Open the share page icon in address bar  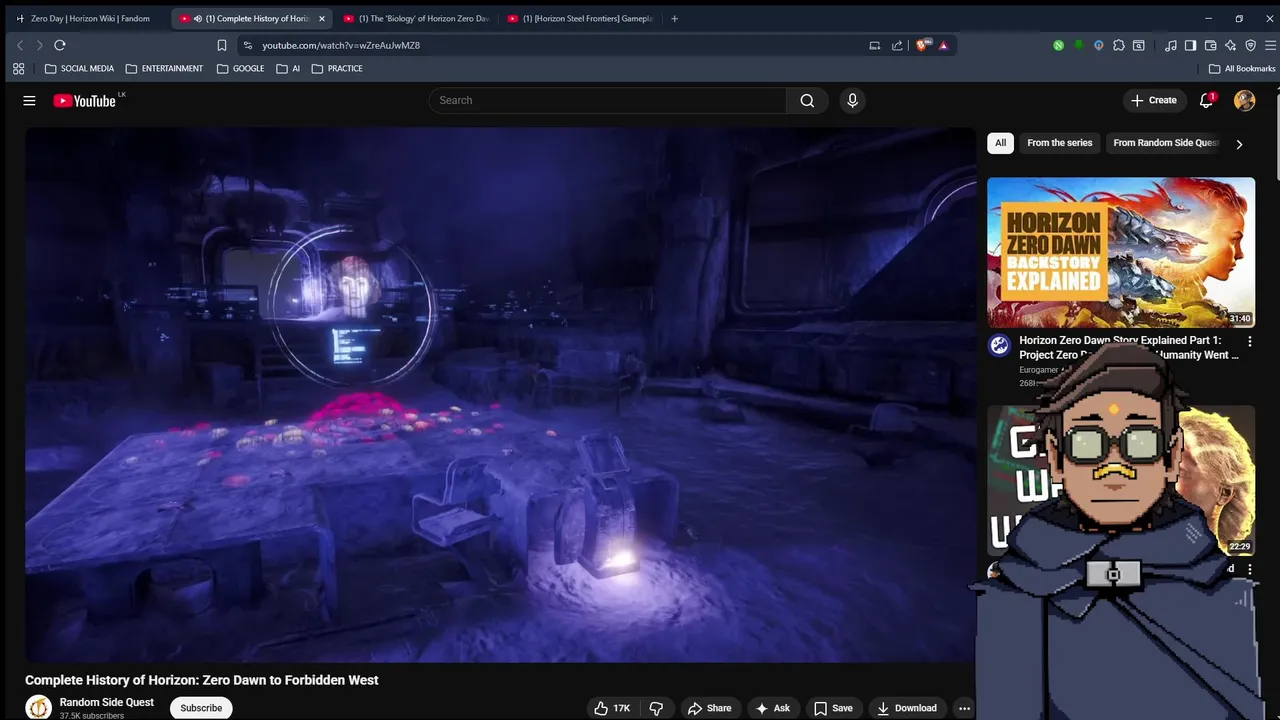tap(897, 45)
